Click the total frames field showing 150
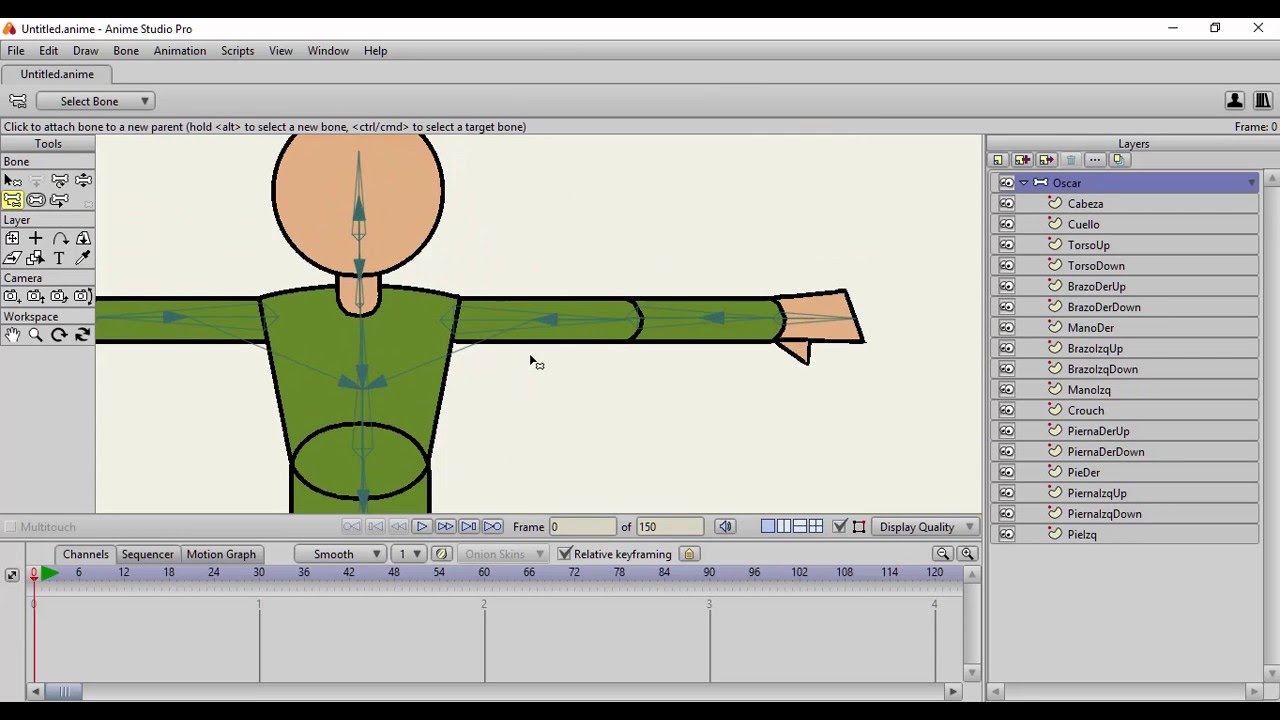Viewport: 1280px width, 720px height. 669,527
